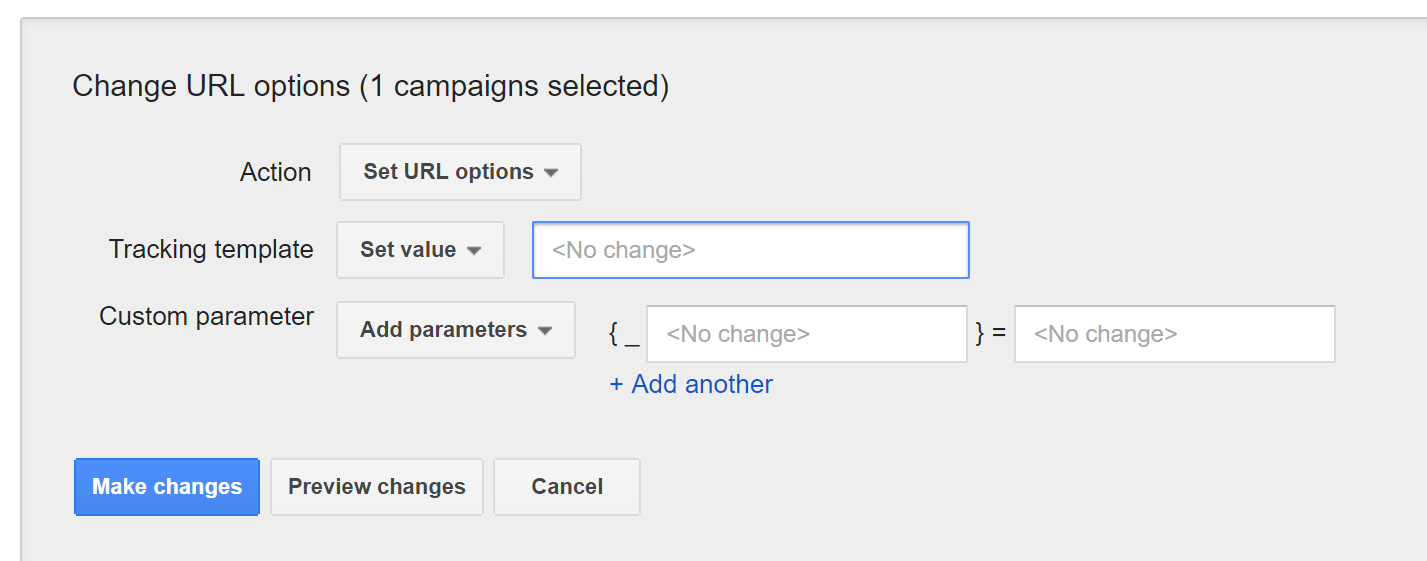Focus the Tracking template text field
The image size is (1427, 561).
pyautogui.click(x=750, y=250)
